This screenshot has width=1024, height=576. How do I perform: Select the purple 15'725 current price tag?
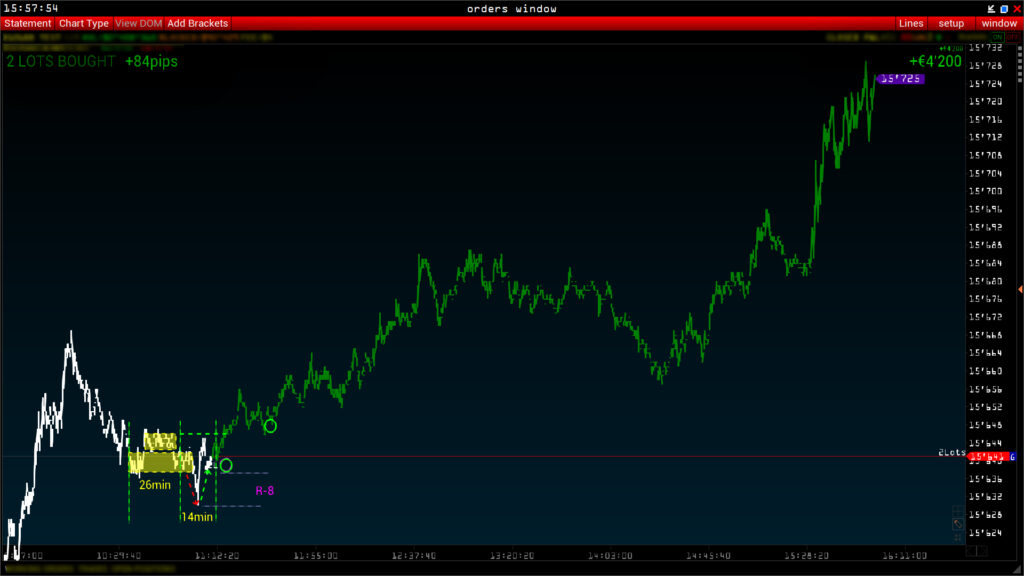[902, 79]
